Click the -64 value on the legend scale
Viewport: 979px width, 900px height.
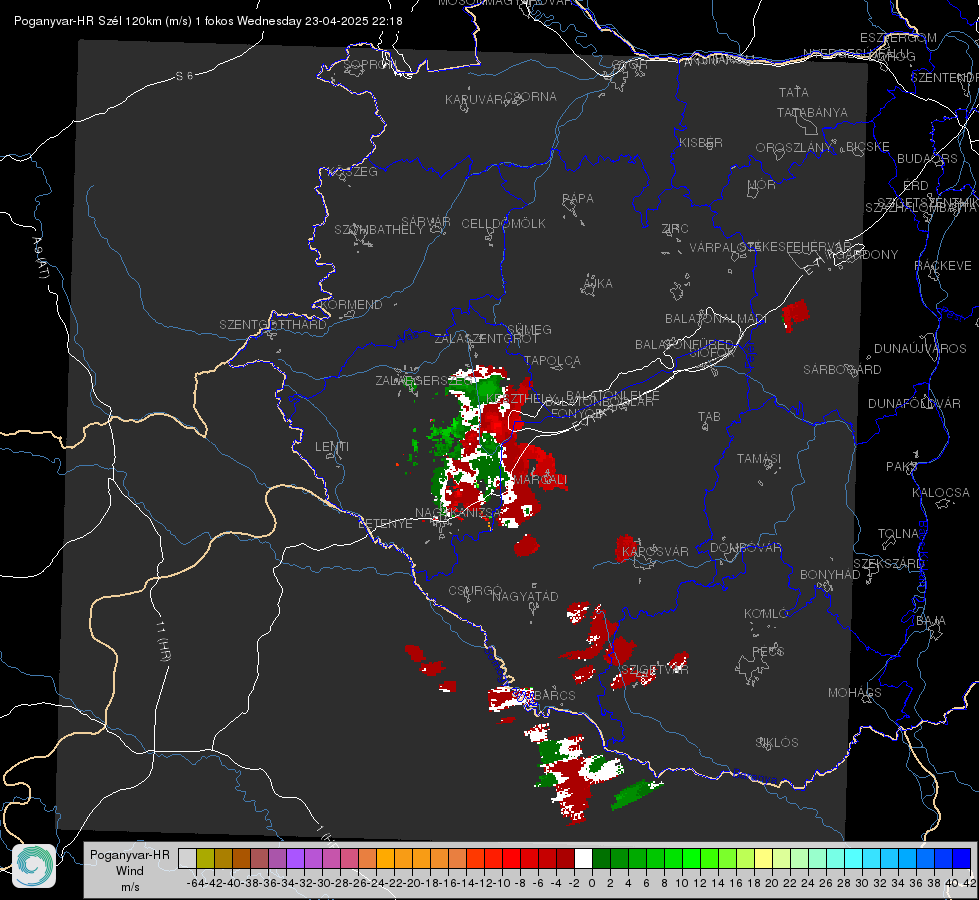[195, 883]
